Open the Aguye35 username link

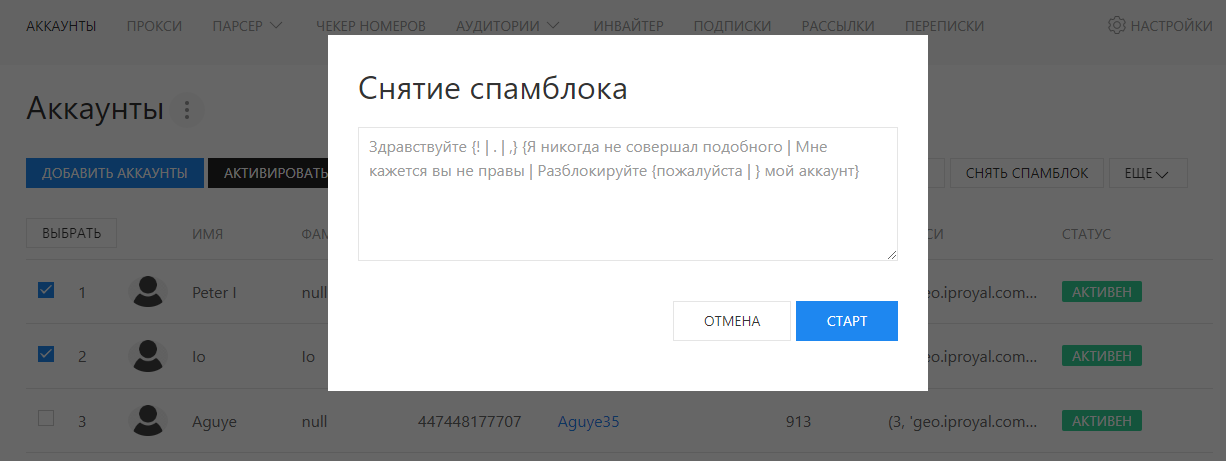[588, 422]
